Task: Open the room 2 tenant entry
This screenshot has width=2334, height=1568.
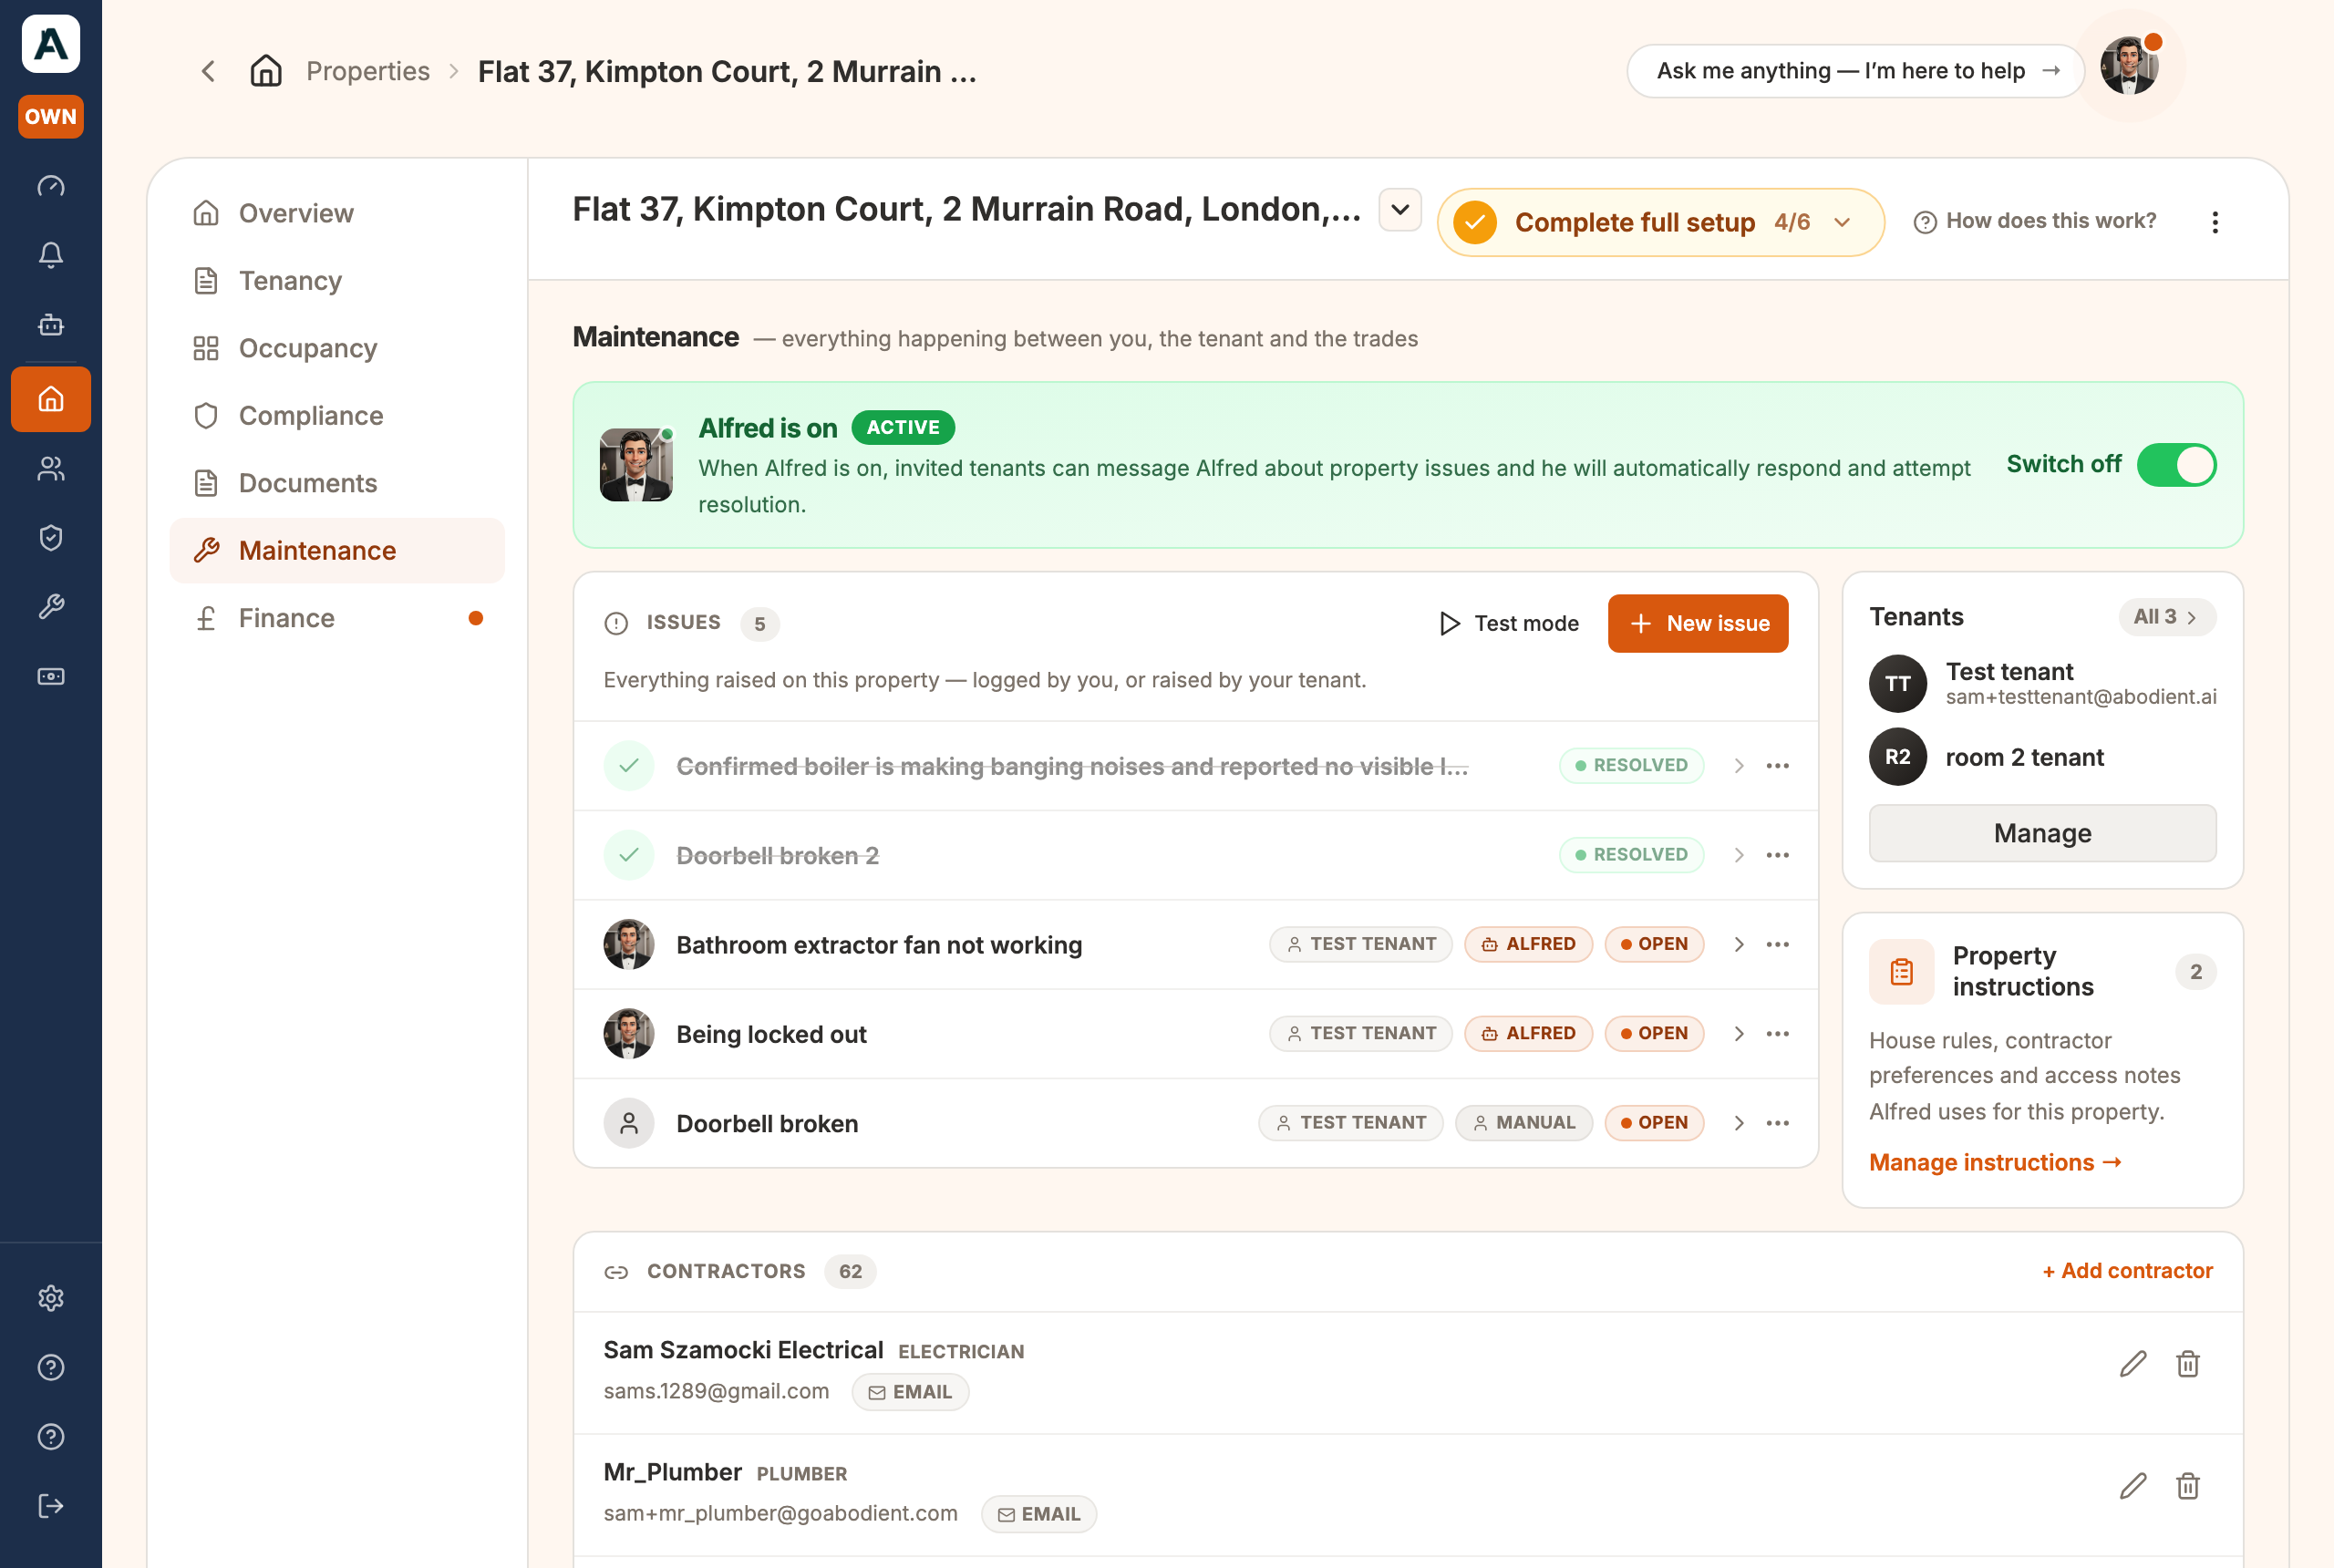Action: (2041, 757)
